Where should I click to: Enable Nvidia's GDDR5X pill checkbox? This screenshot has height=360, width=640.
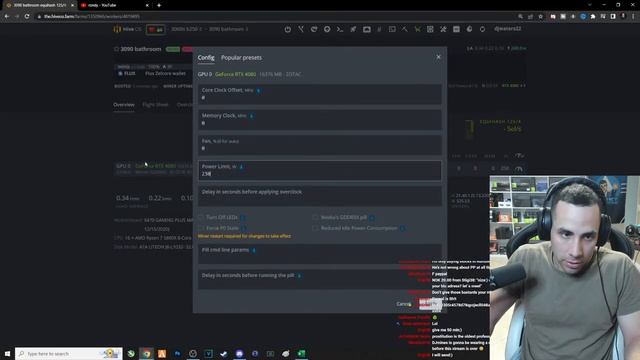(x=315, y=217)
